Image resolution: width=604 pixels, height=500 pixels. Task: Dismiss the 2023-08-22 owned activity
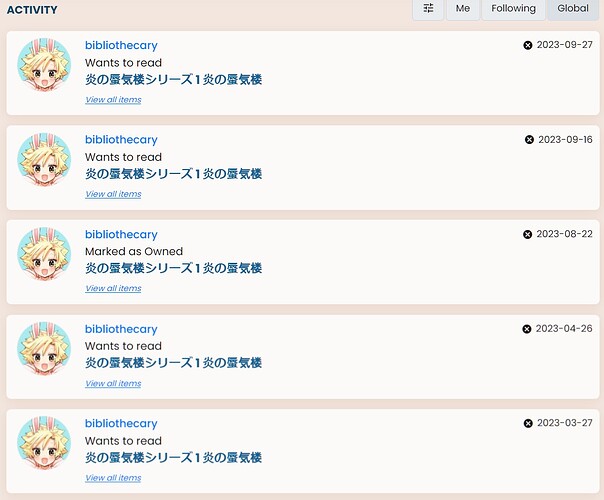pos(528,234)
